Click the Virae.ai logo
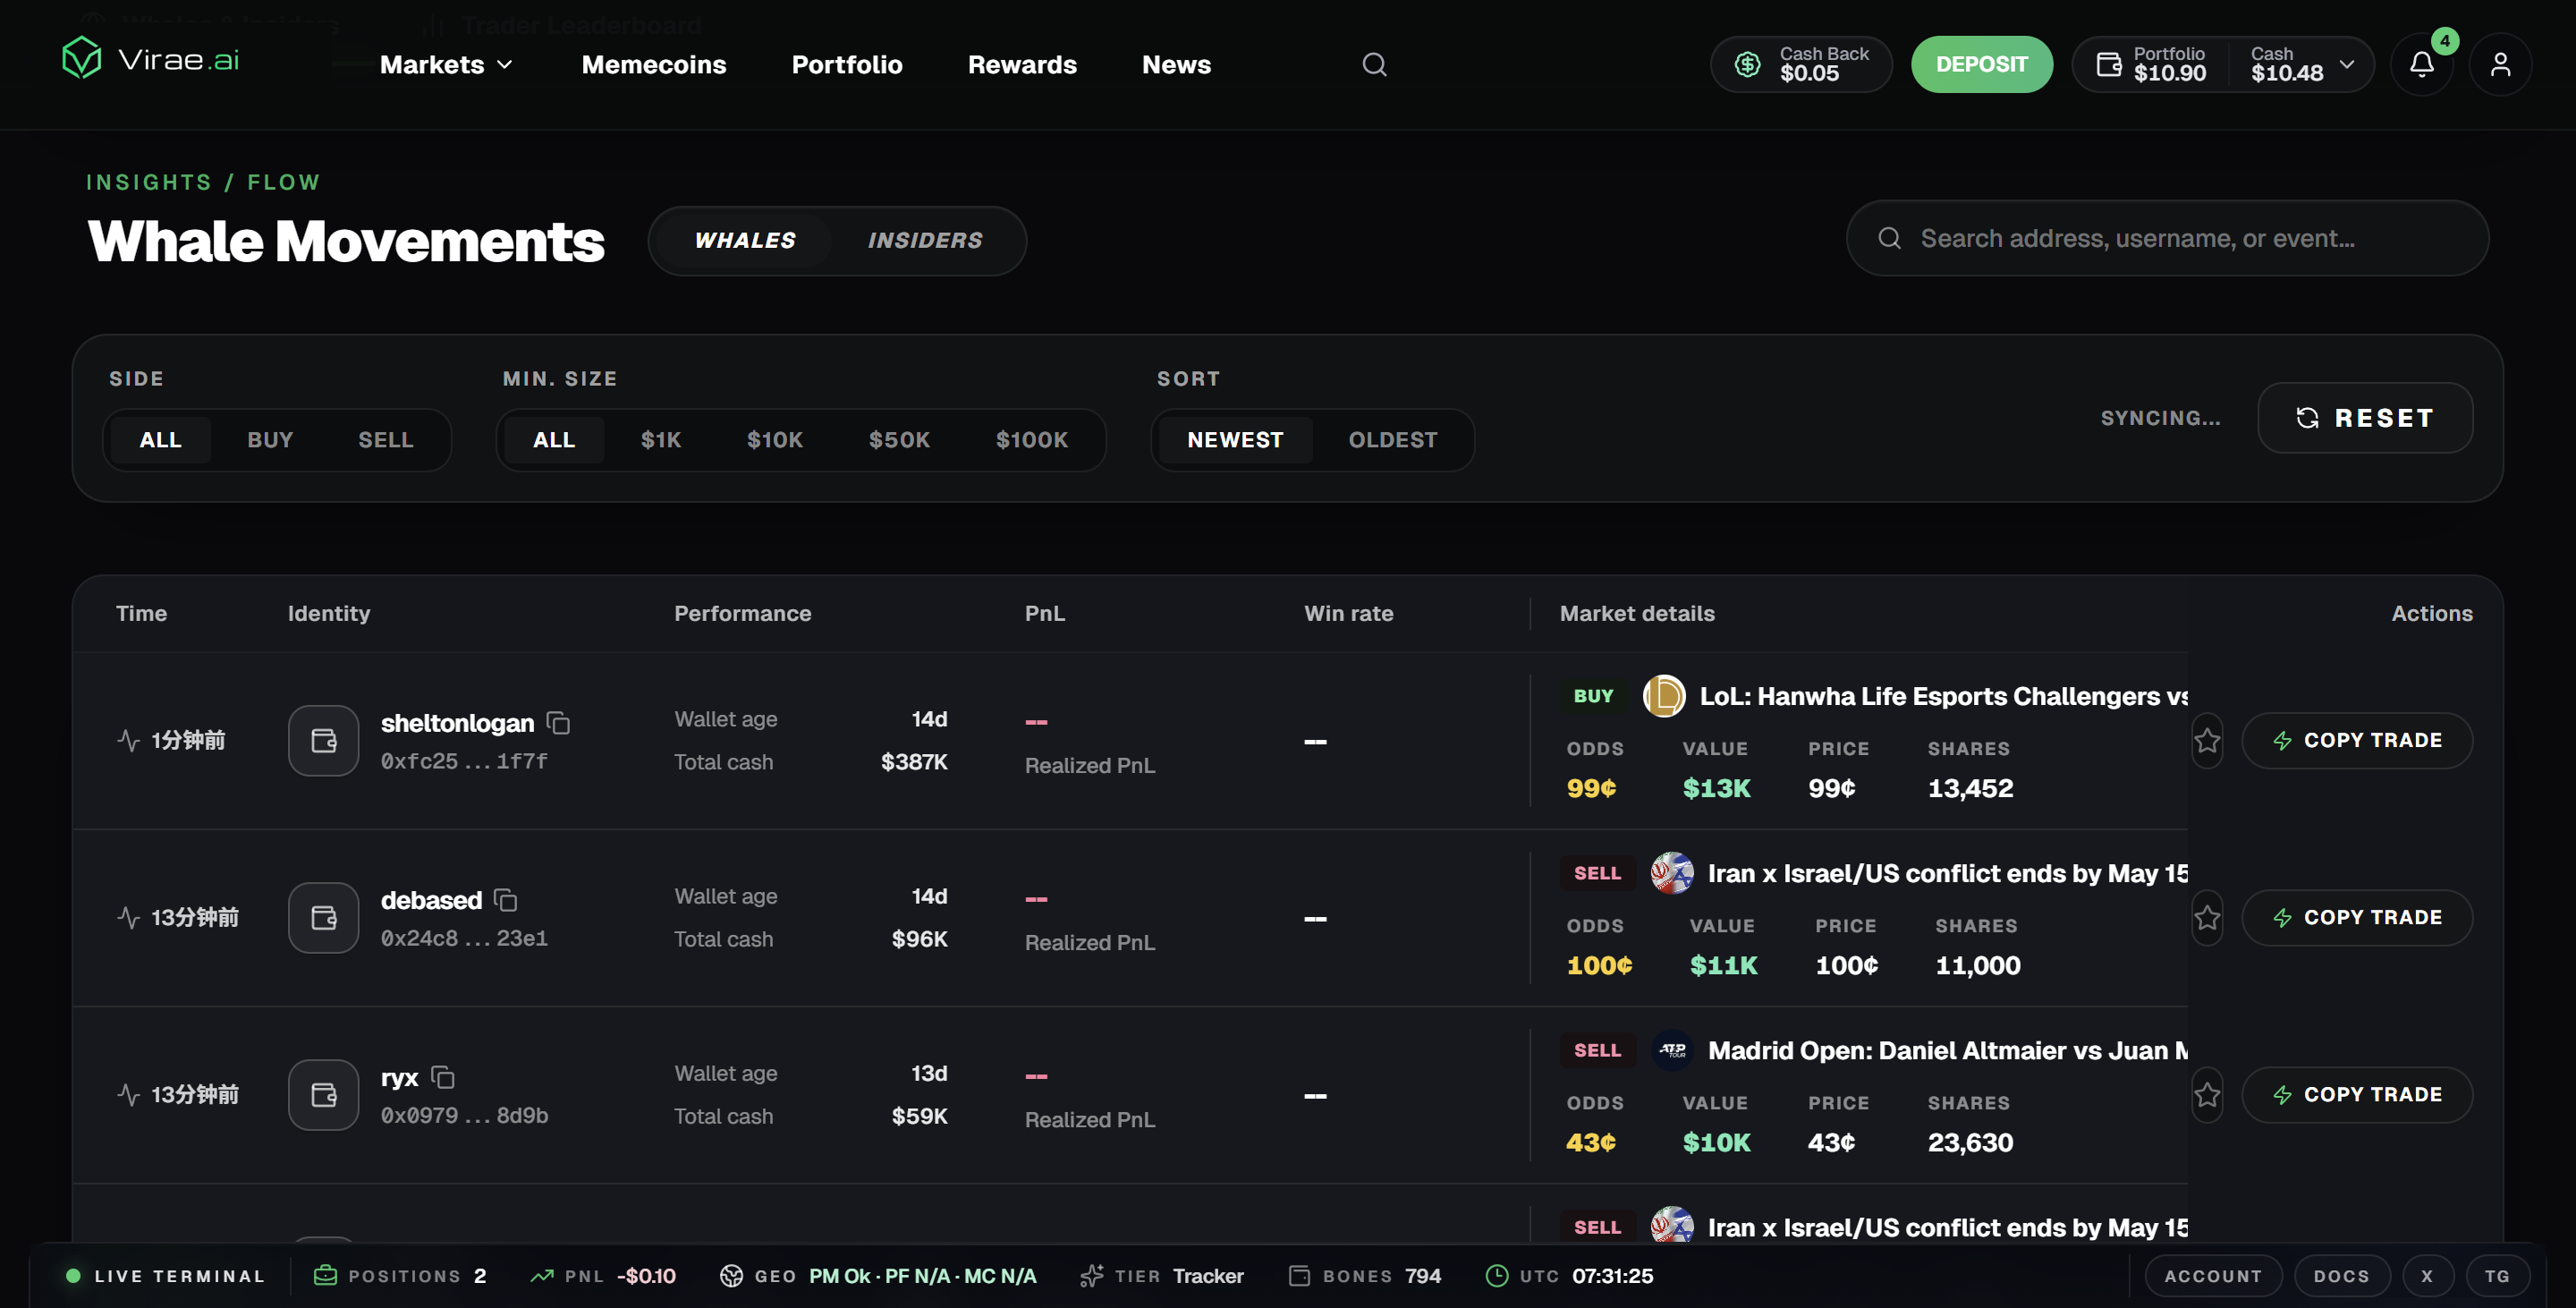 click(151, 59)
